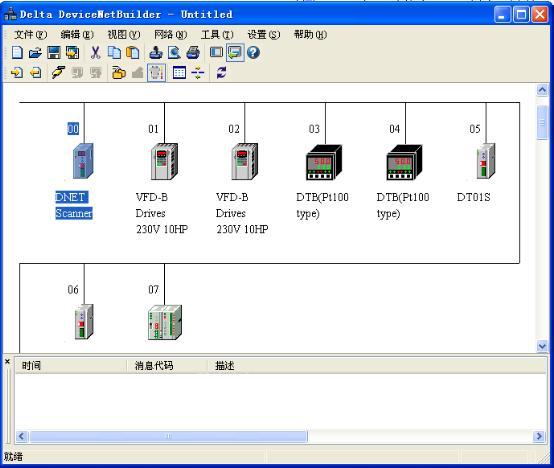Open a file using the folder icon
This screenshot has height=468, width=554.
coord(35,53)
